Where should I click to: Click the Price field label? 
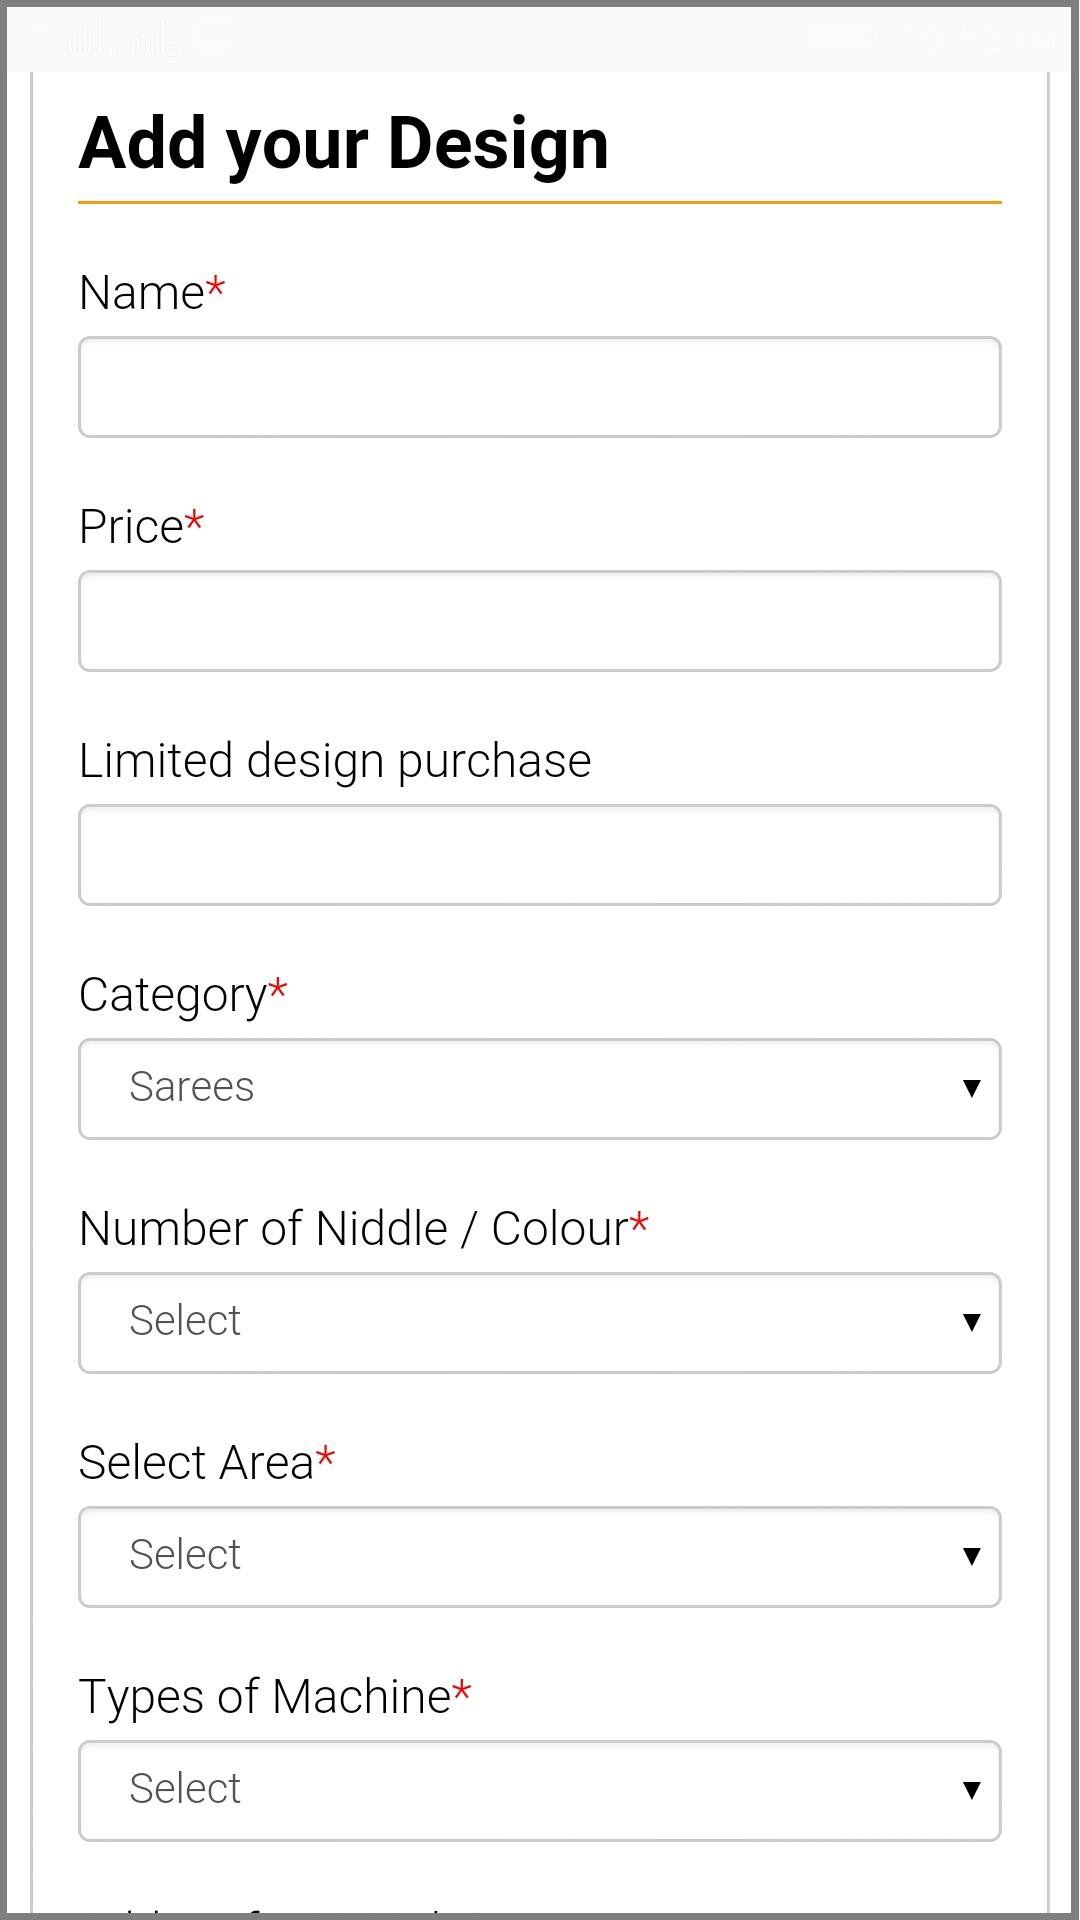point(131,527)
